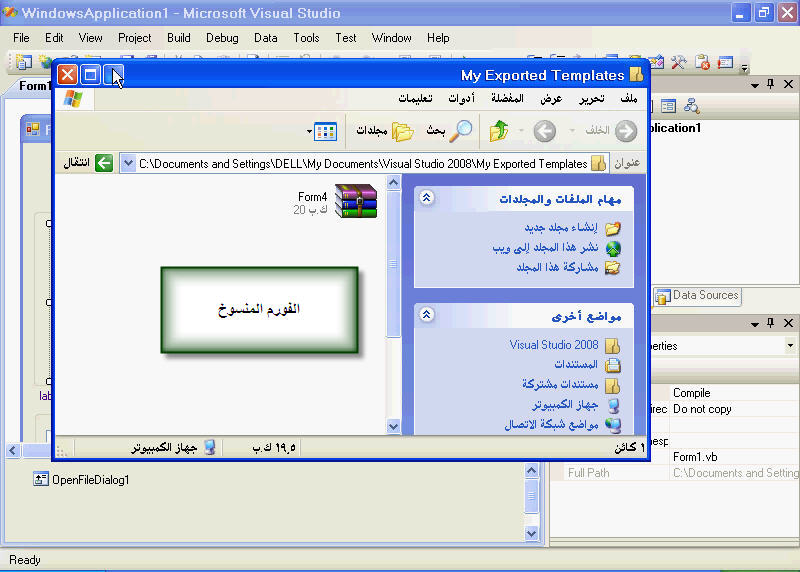The image size is (800, 572).
Task: Pin the Properties panel with the pushpin icon
Action: (771, 323)
